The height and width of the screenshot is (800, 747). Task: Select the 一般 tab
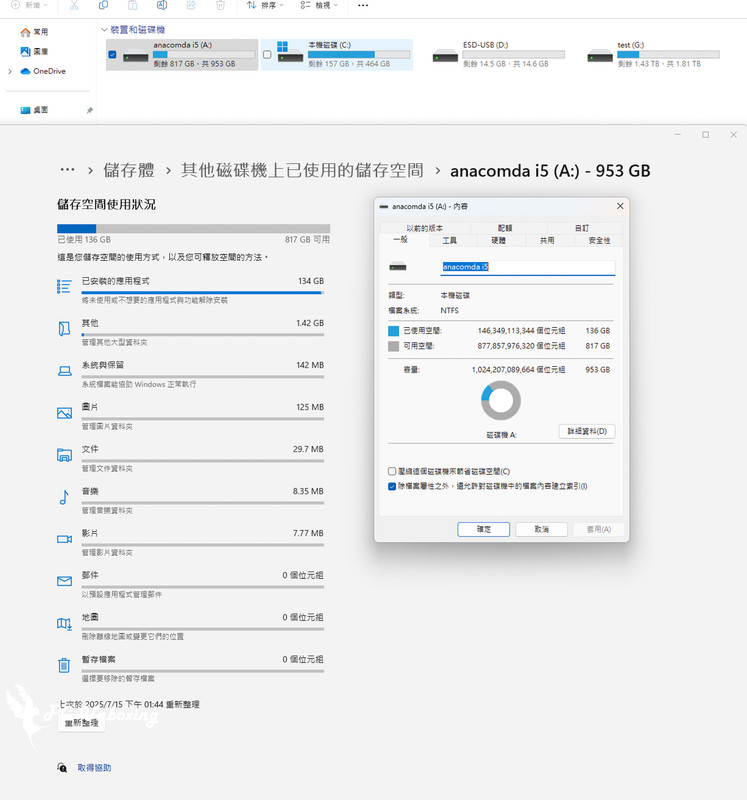pyautogui.click(x=401, y=240)
